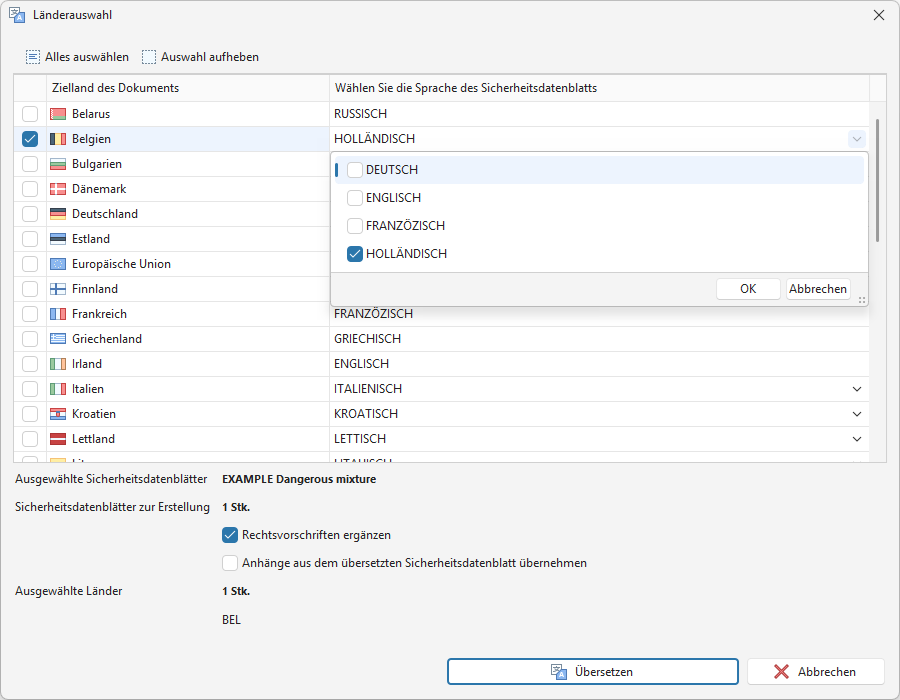
Task: Click the dropdown popup resize grip
Action: pyautogui.click(x=862, y=300)
